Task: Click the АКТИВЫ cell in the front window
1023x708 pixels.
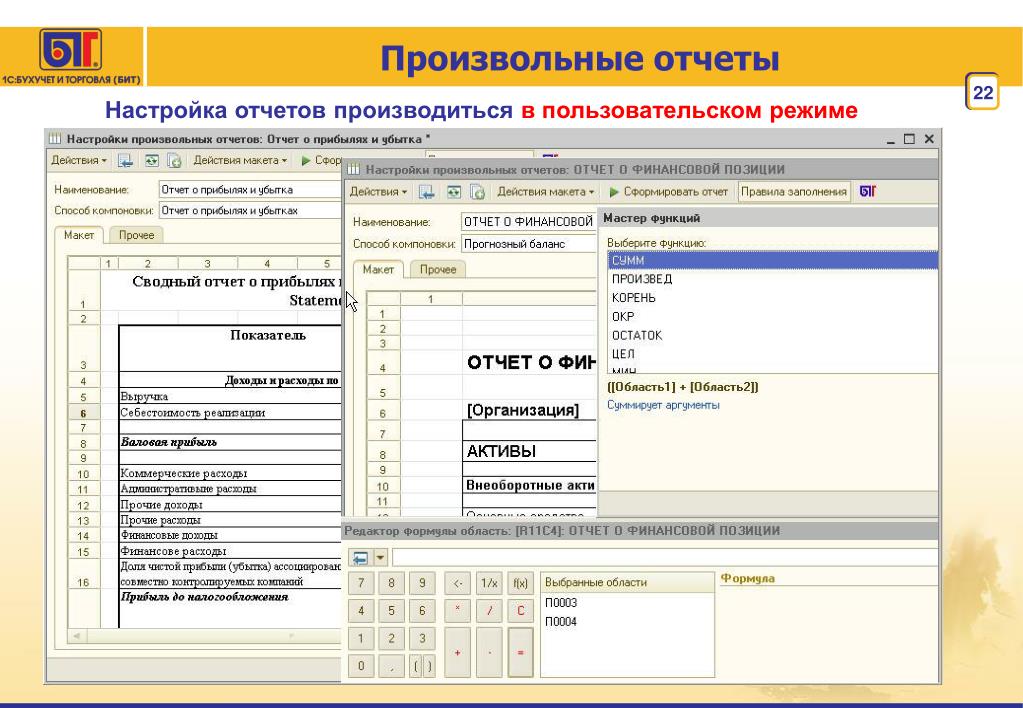Action: [x=529, y=451]
